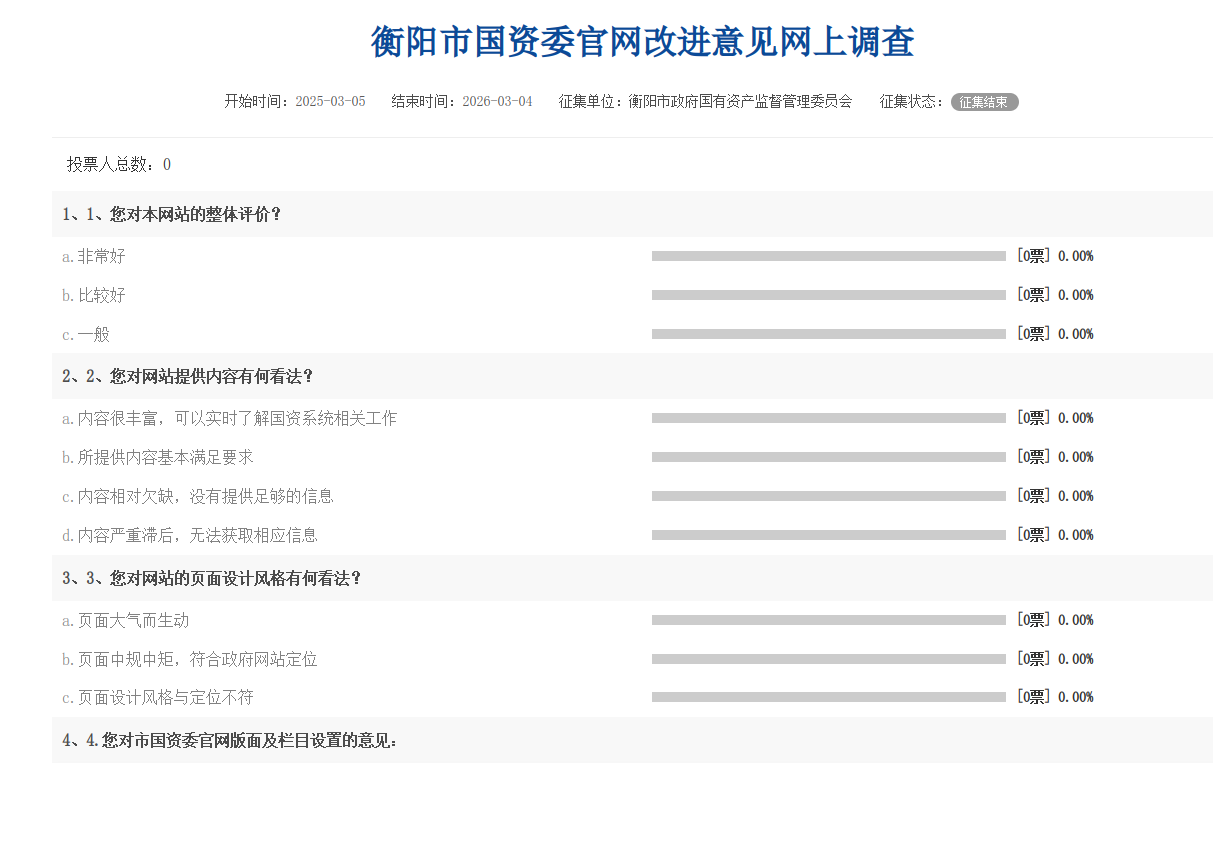Click question 4 heading about 版面及栏目设置
This screenshot has height=843, width=1213.
point(230,741)
